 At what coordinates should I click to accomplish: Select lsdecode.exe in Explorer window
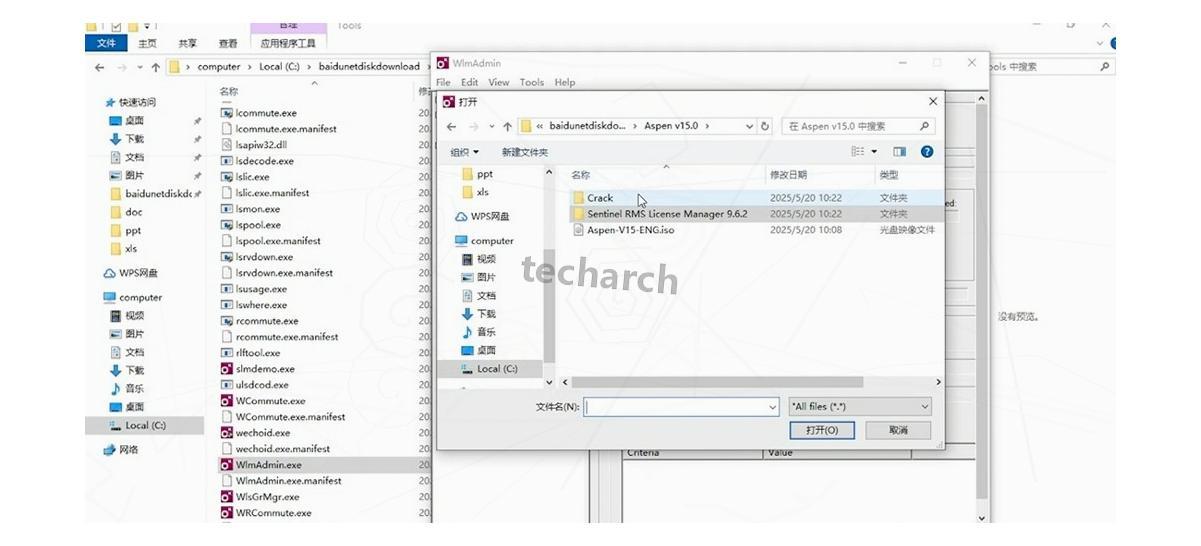pyautogui.click(x=257, y=161)
